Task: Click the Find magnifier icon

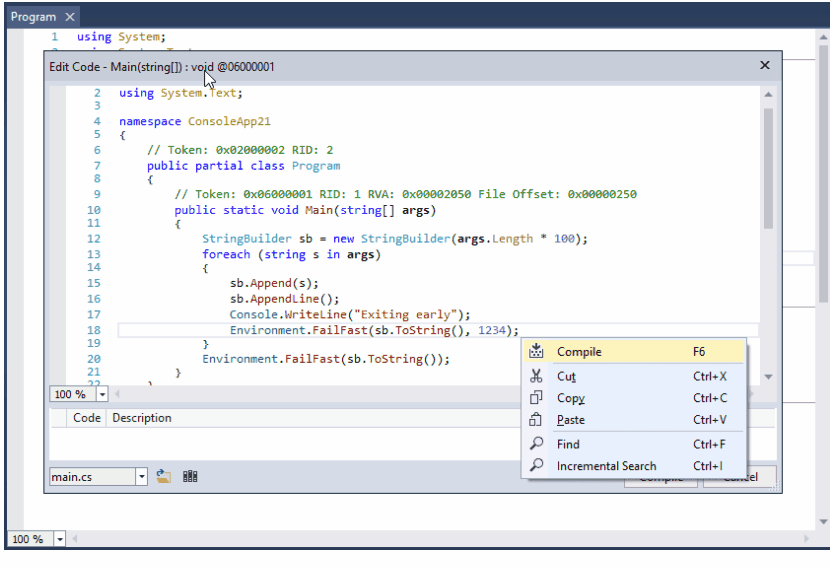Action: click(536, 444)
